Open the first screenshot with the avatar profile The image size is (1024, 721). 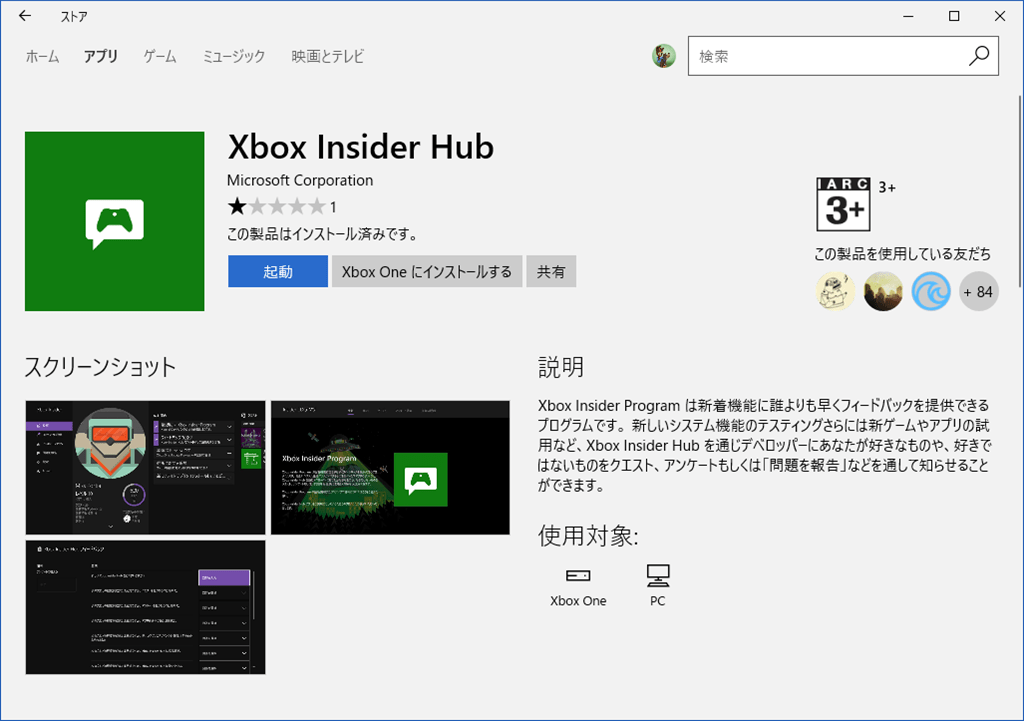tap(146, 468)
